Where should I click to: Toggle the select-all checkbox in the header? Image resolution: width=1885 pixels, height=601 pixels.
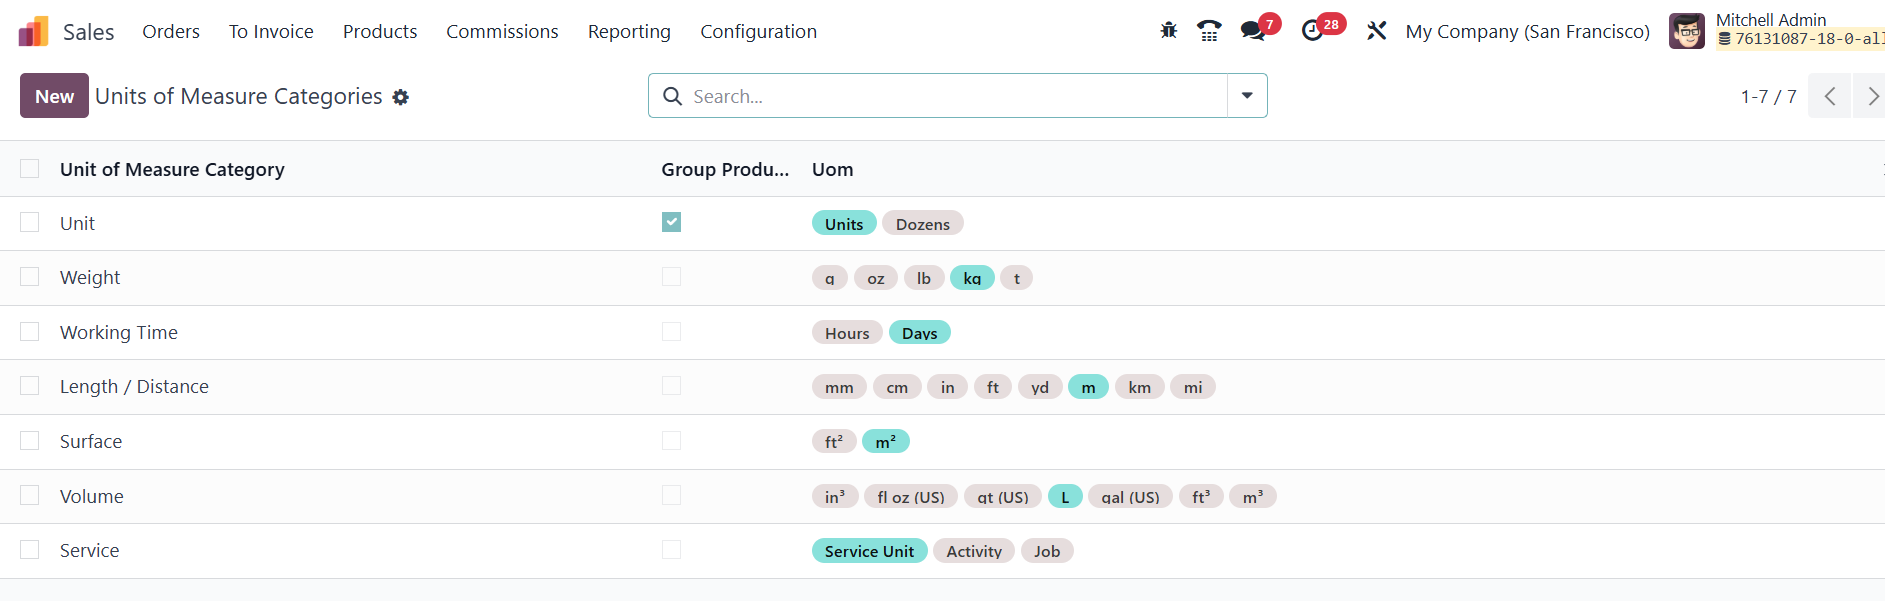pyautogui.click(x=30, y=169)
